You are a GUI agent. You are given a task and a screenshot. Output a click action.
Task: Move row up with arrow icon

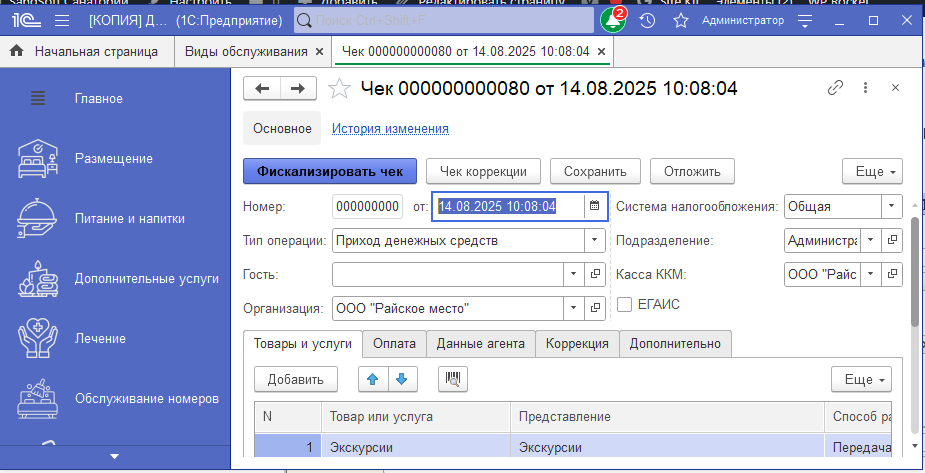pos(373,379)
